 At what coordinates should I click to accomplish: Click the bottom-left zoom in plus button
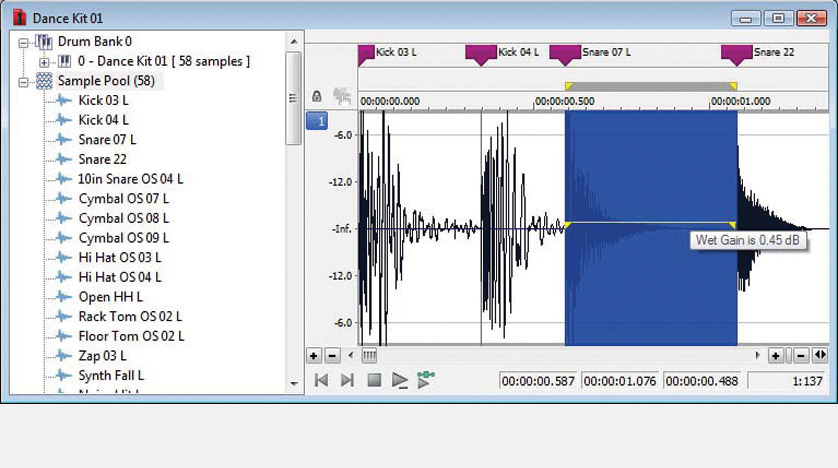(x=313, y=355)
